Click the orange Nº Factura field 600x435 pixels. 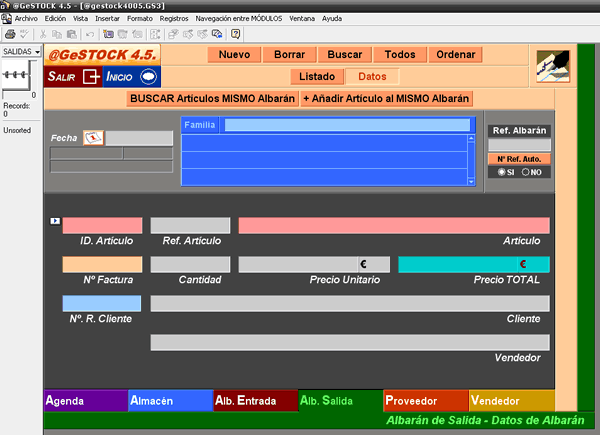coord(102,264)
